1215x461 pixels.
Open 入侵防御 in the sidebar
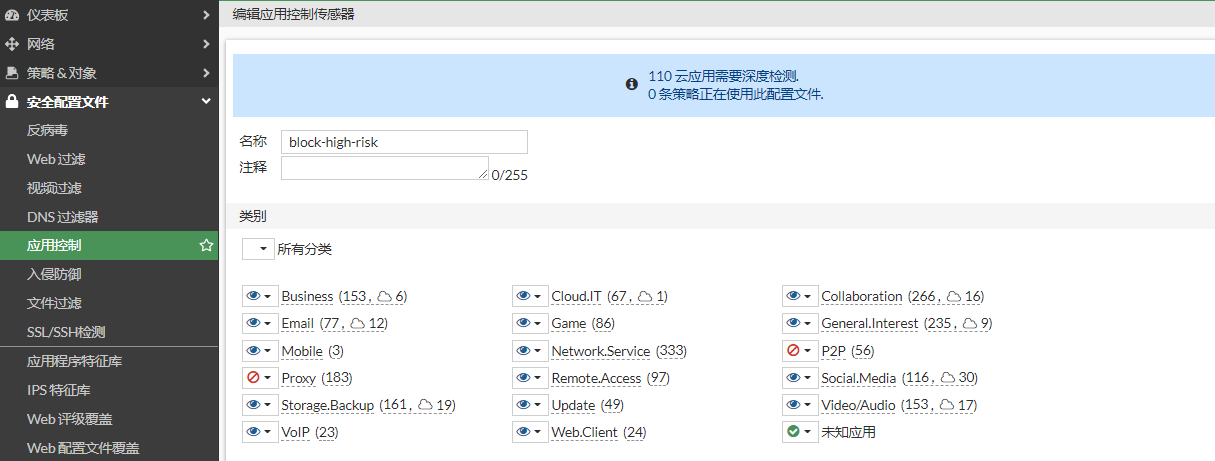tap(54, 274)
